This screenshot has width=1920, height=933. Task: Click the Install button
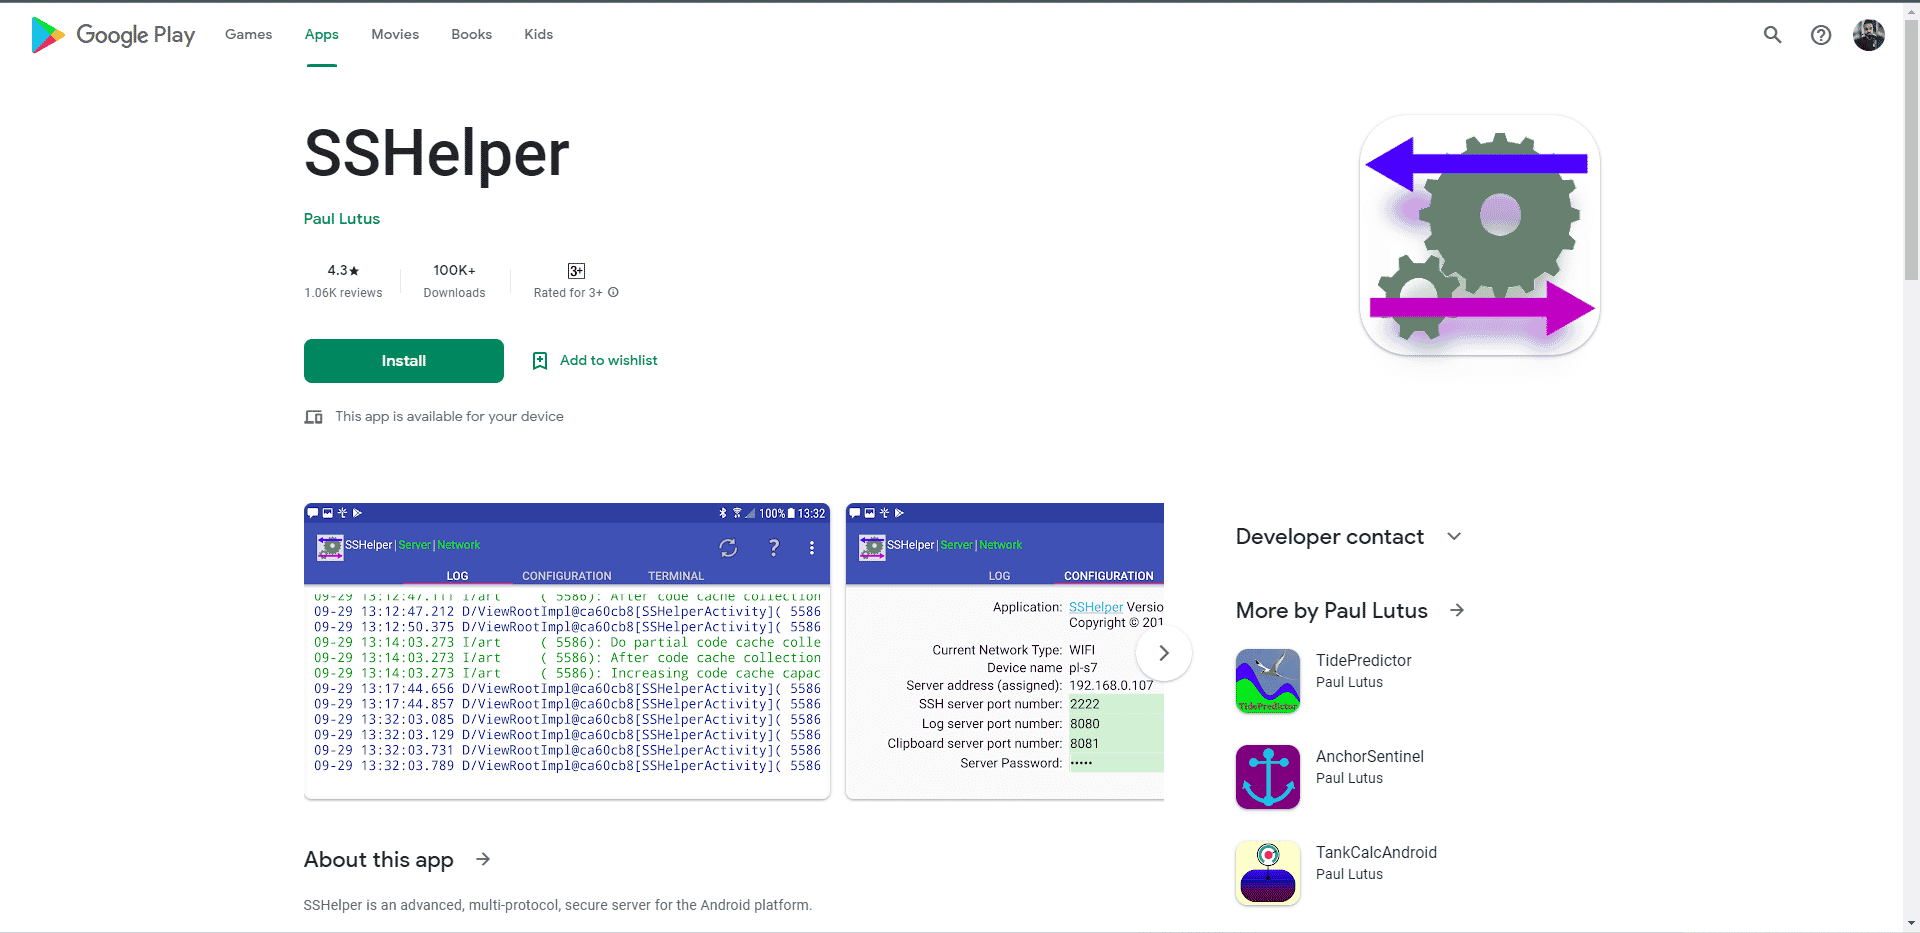404,361
